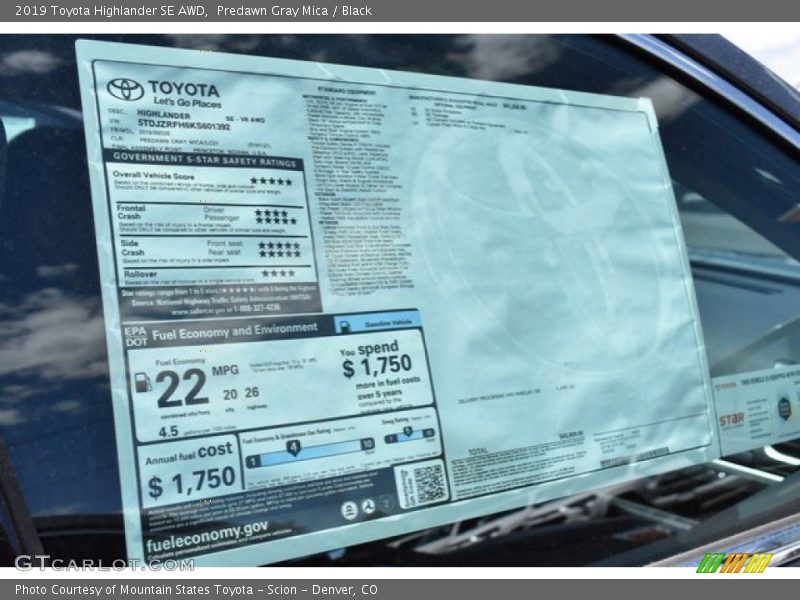Viewport: 800px width, 600px height.
Task: Click the 'EPA DOT' badge
Action: pos(136,337)
